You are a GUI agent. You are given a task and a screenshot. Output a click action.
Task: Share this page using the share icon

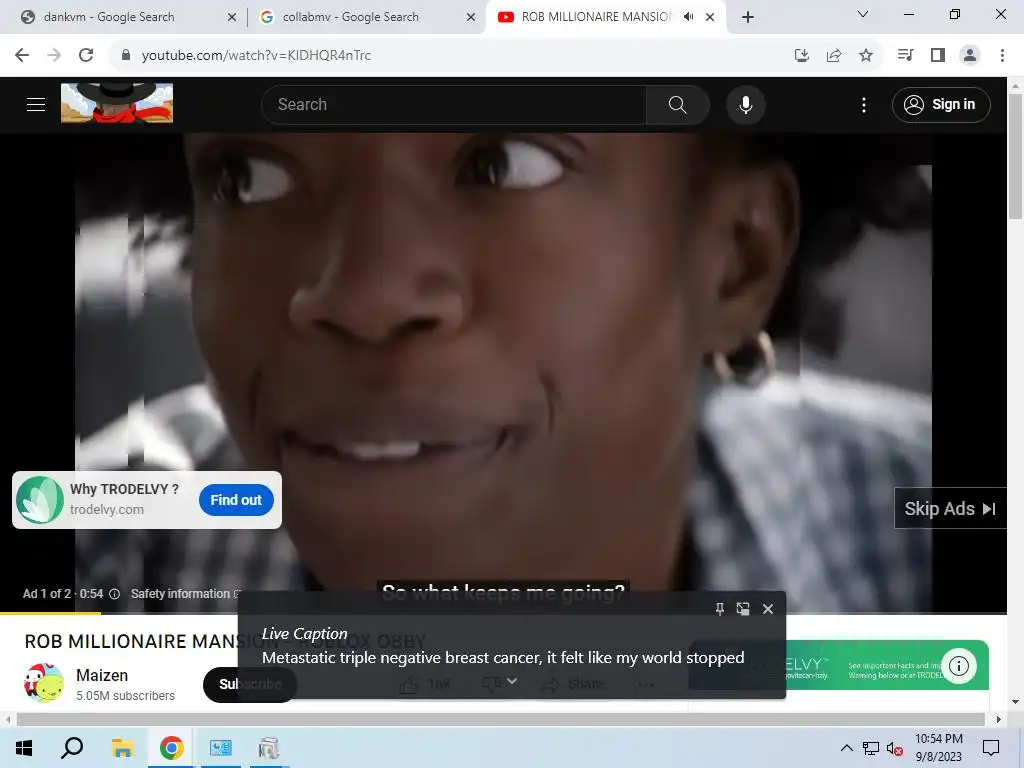coord(834,55)
